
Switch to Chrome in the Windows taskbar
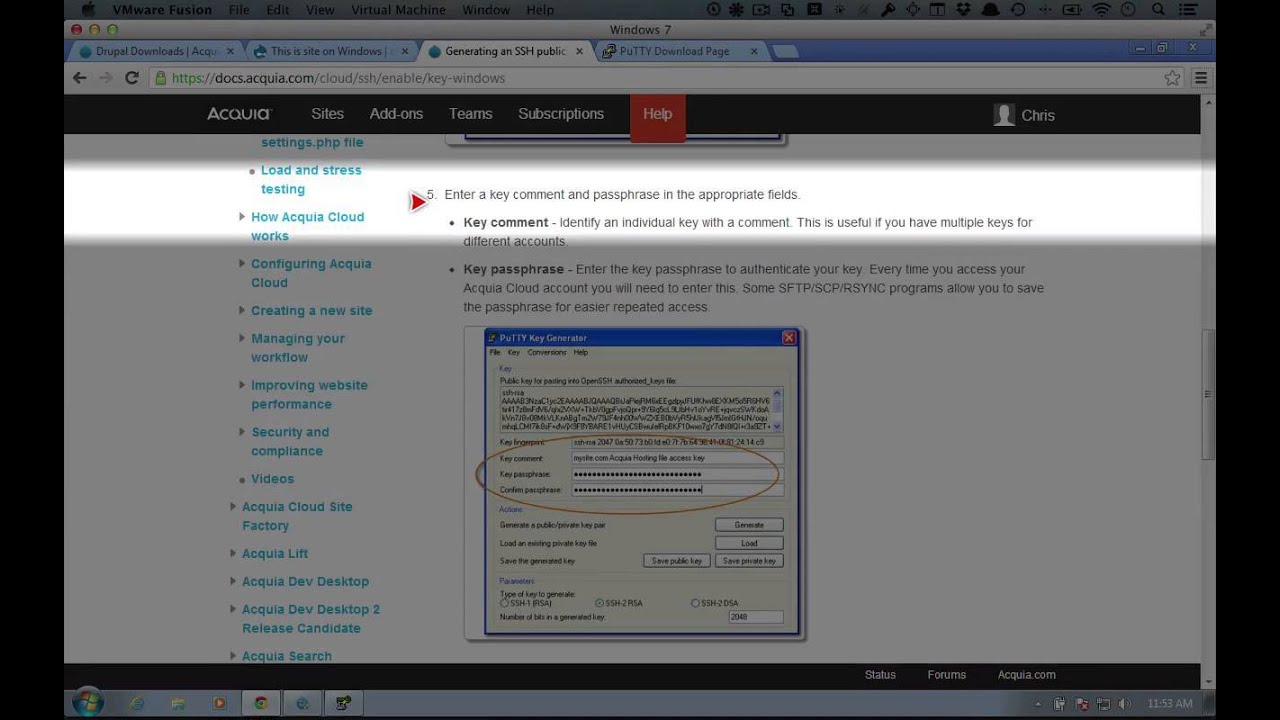[260, 703]
